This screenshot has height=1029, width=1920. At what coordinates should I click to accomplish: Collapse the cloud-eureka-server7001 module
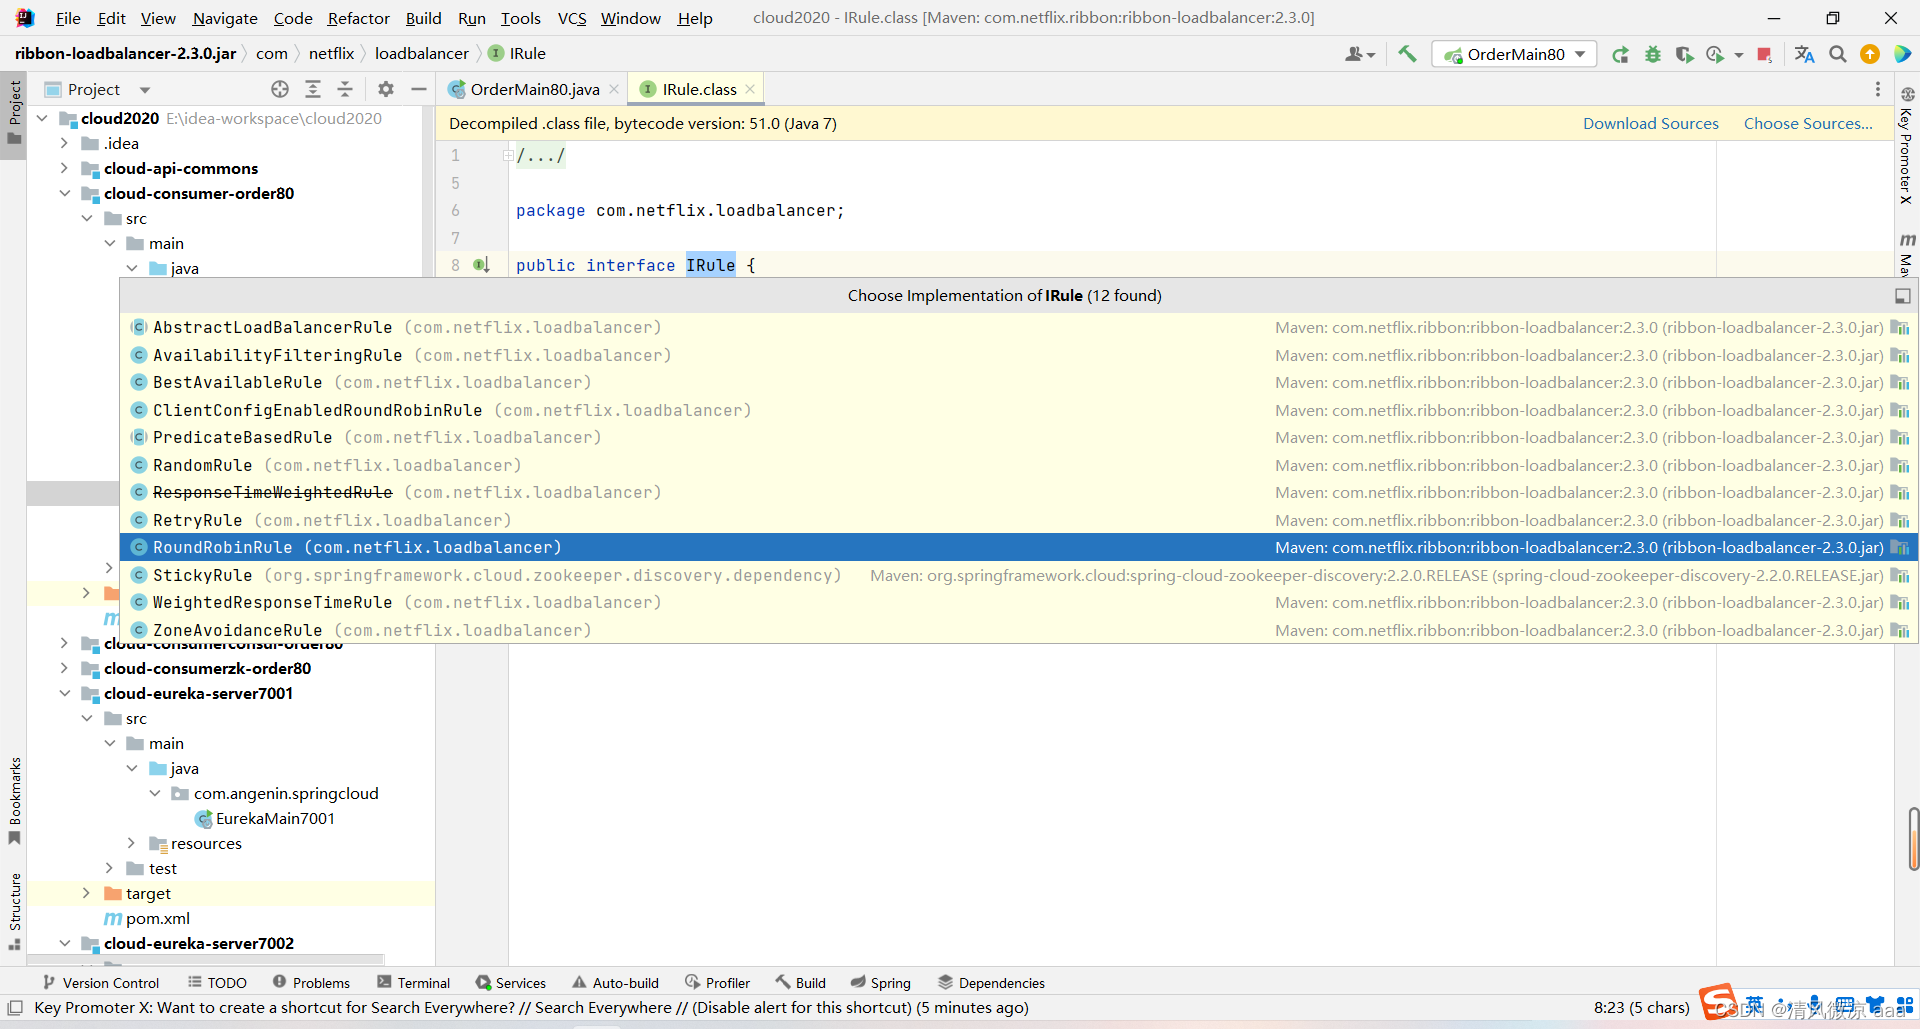(64, 693)
